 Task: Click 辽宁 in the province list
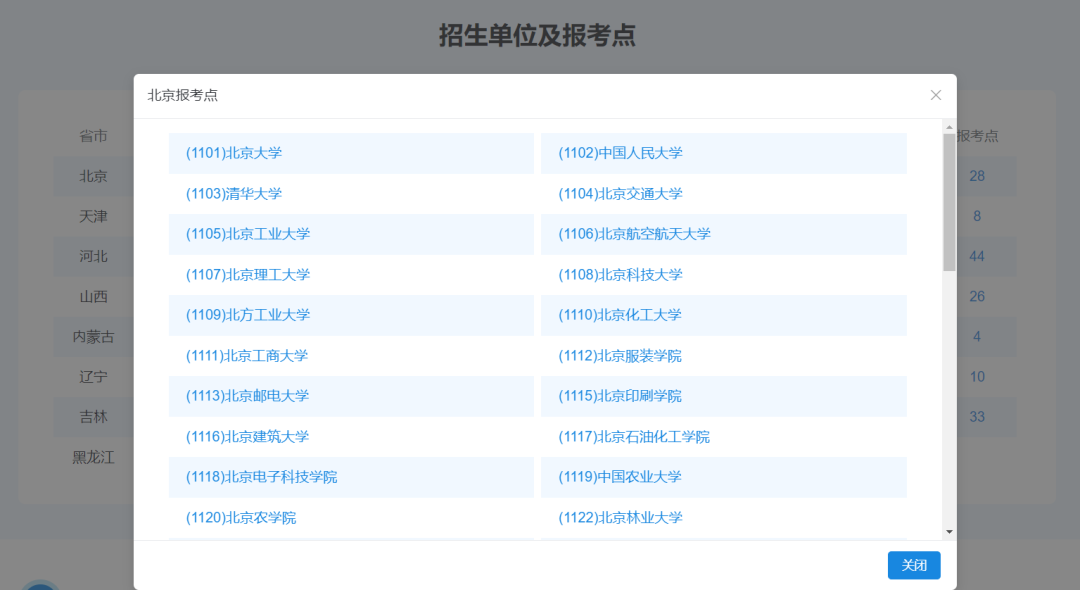[x=93, y=377]
